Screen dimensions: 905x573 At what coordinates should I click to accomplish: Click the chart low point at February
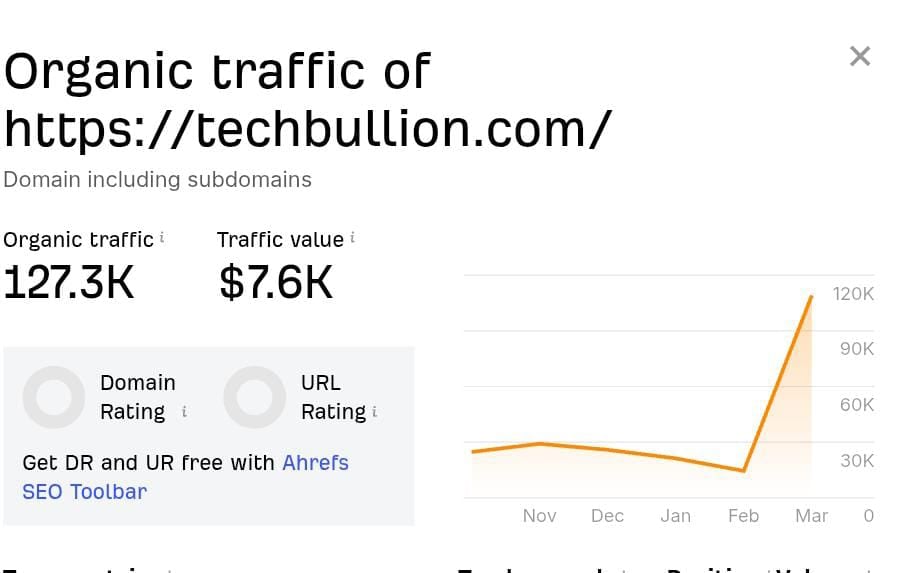(743, 470)
